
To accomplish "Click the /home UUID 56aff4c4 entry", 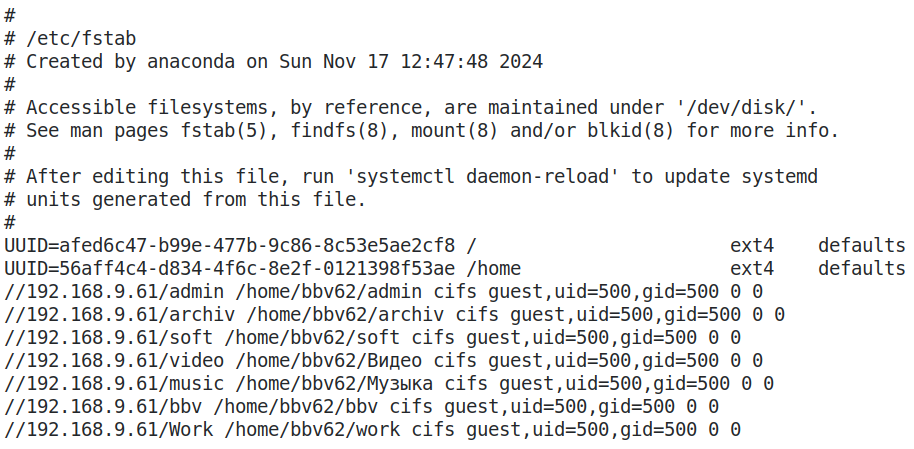I will click(230, 268).
